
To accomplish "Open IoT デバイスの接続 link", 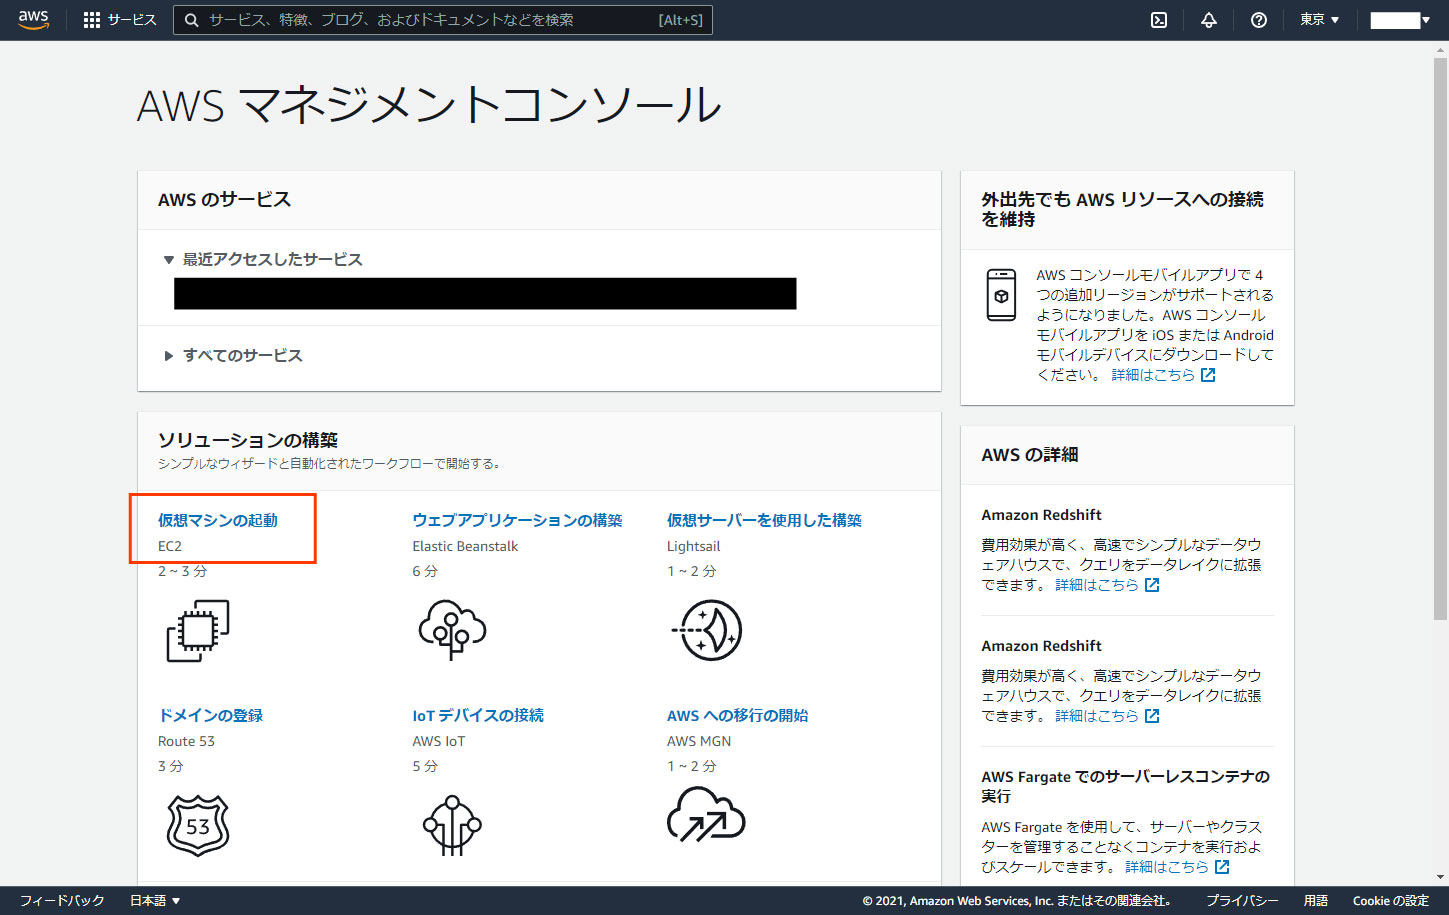I will pos(478,715).
